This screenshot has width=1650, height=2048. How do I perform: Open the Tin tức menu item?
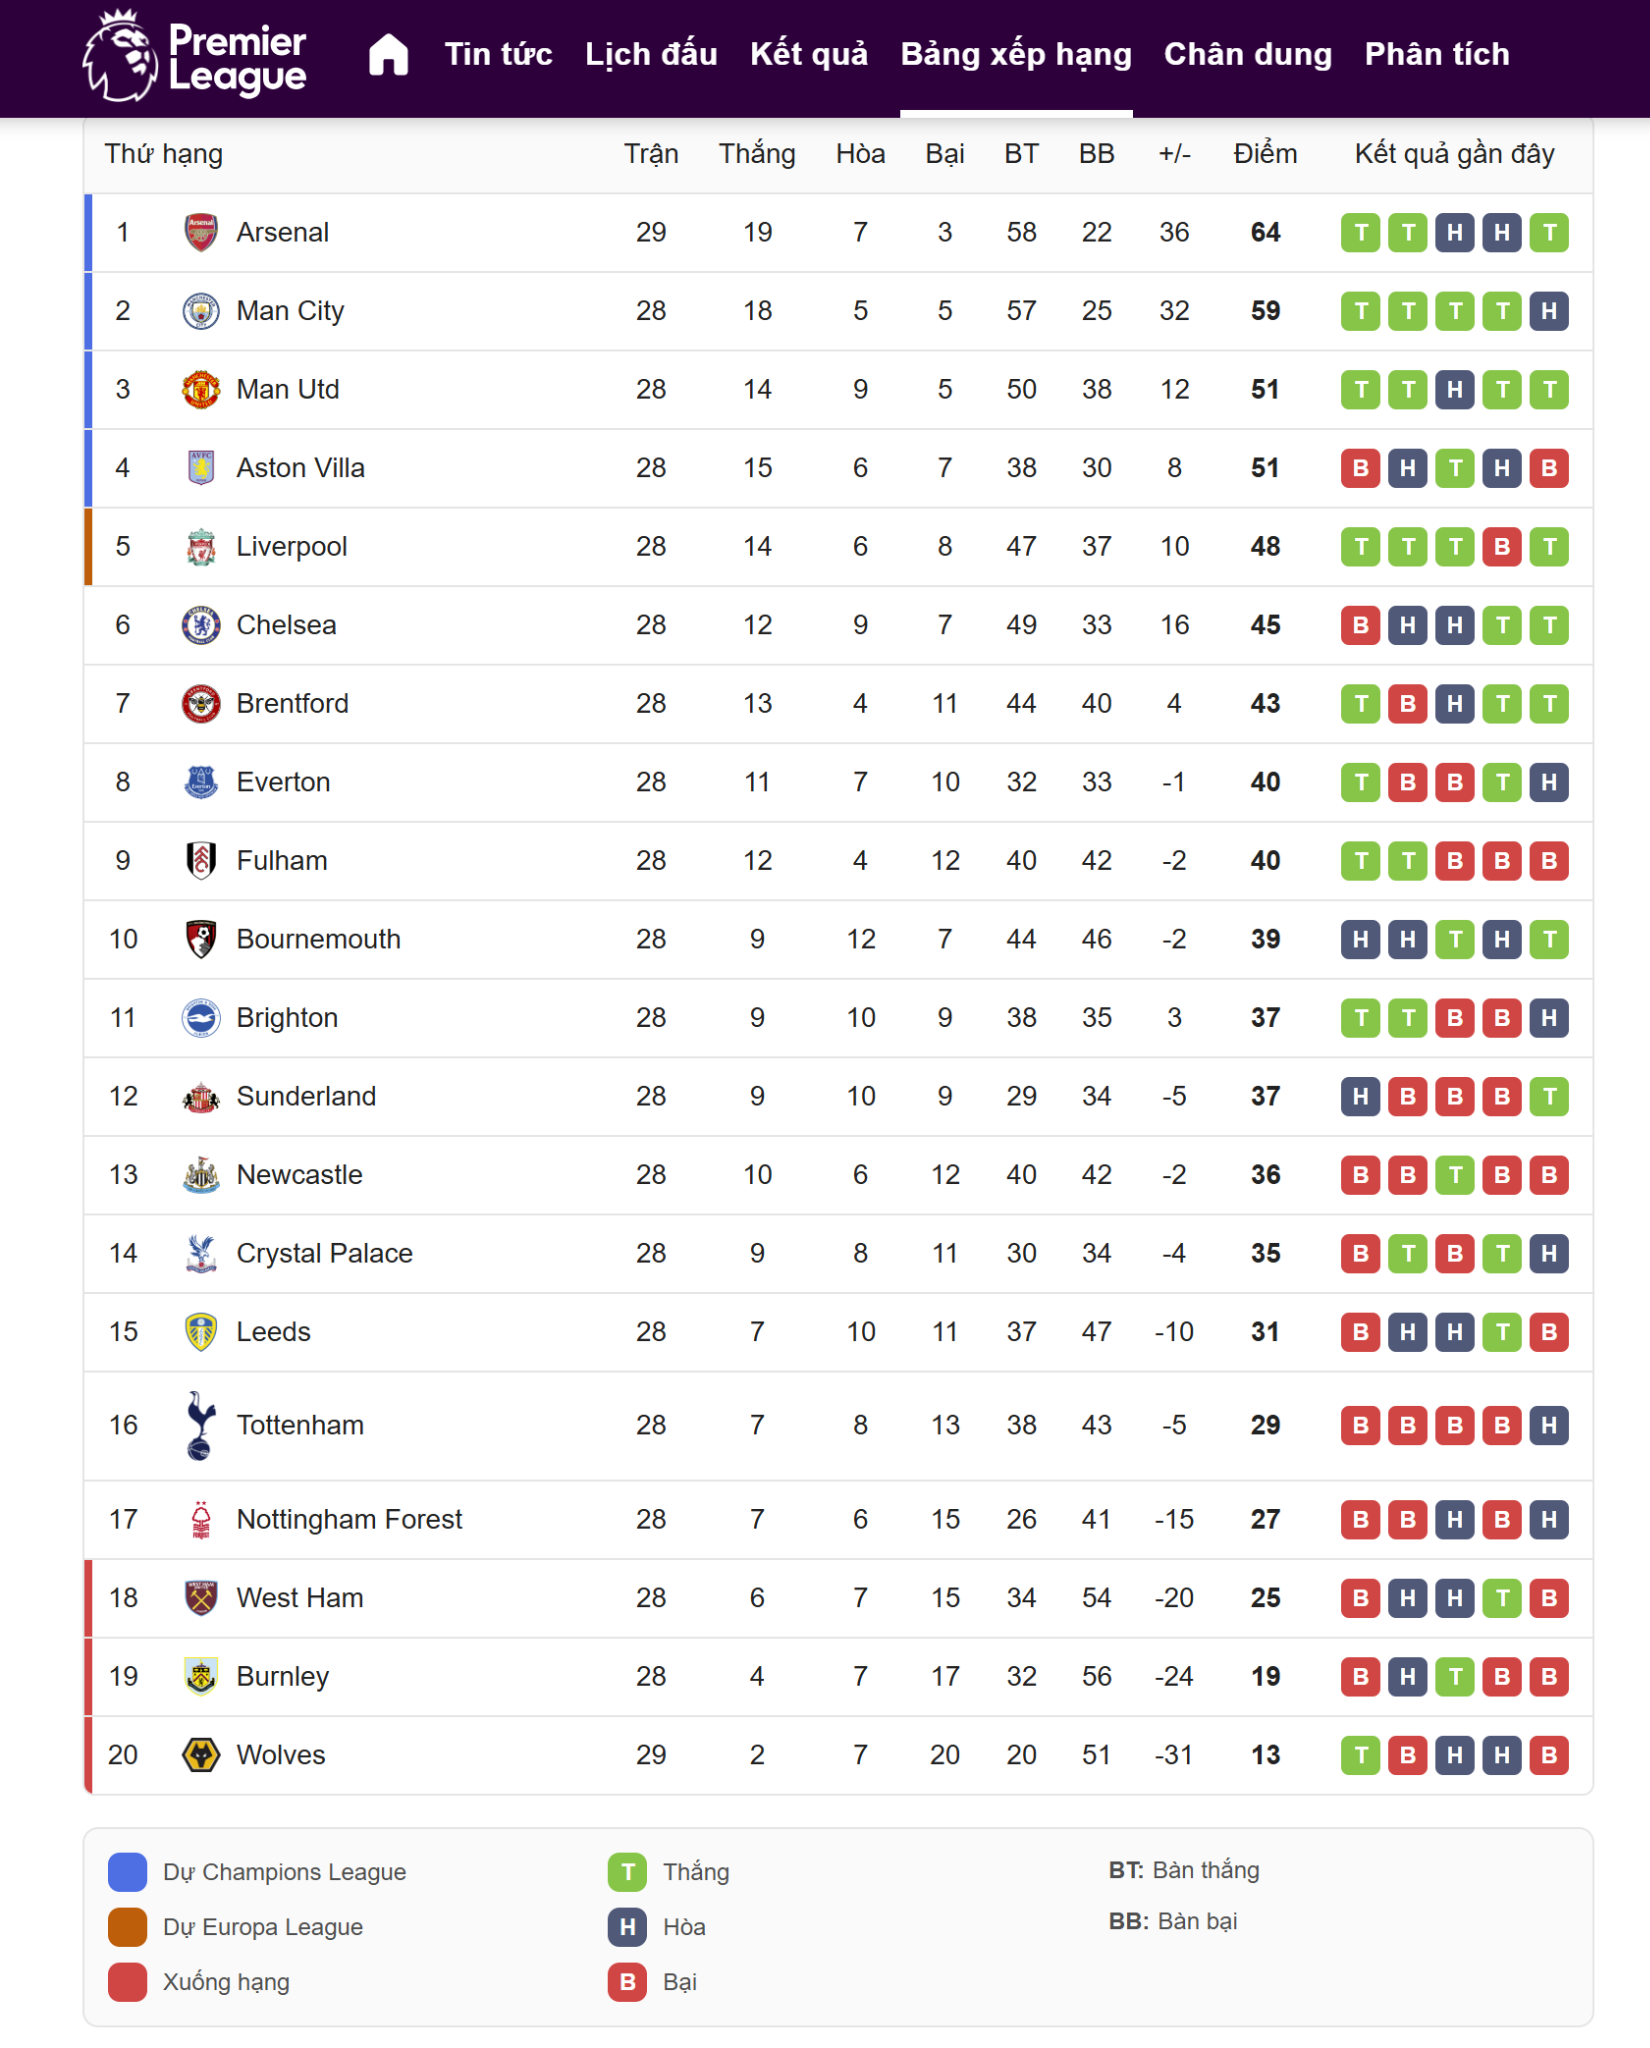pyautogui.click(x=498, y=54)
